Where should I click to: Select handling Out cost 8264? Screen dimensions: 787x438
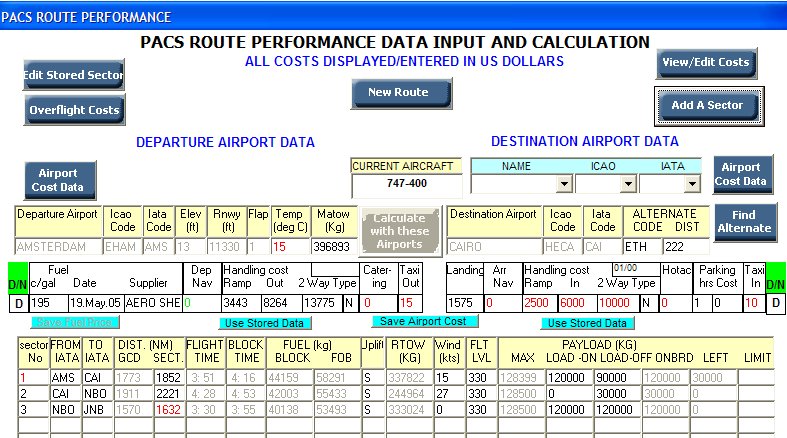[281, 303]
